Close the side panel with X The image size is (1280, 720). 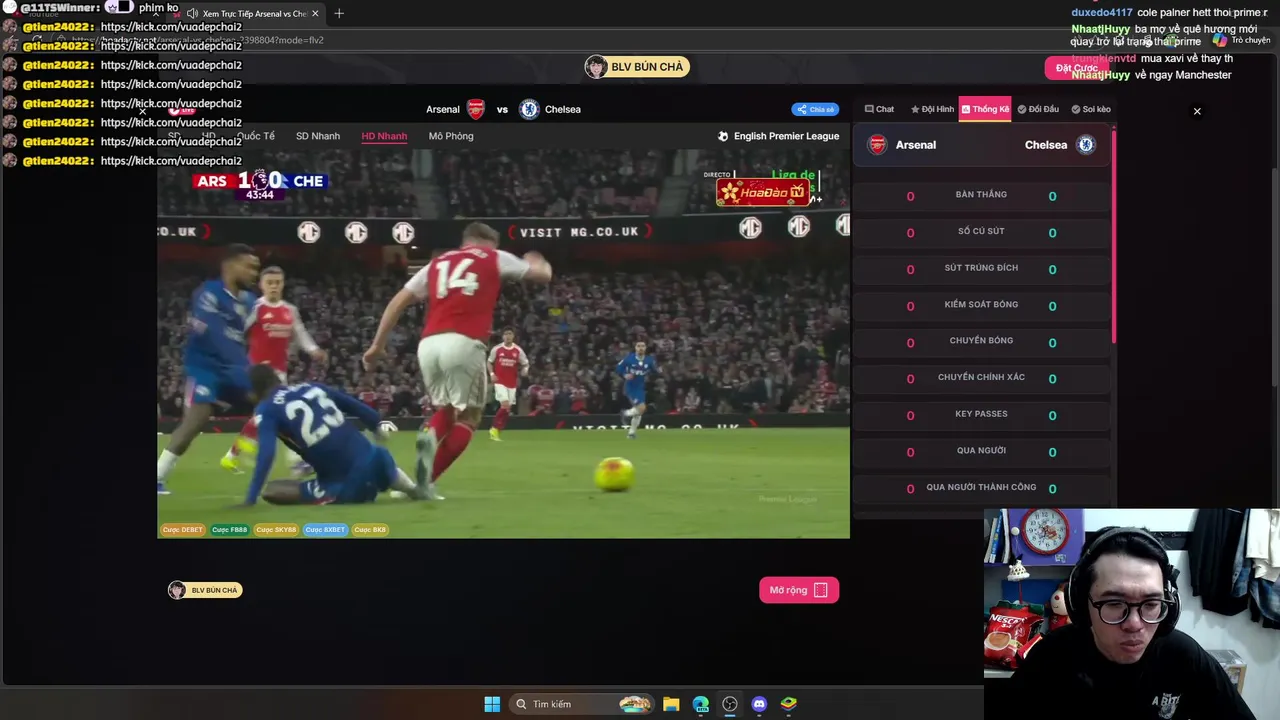coord(1197,111)
